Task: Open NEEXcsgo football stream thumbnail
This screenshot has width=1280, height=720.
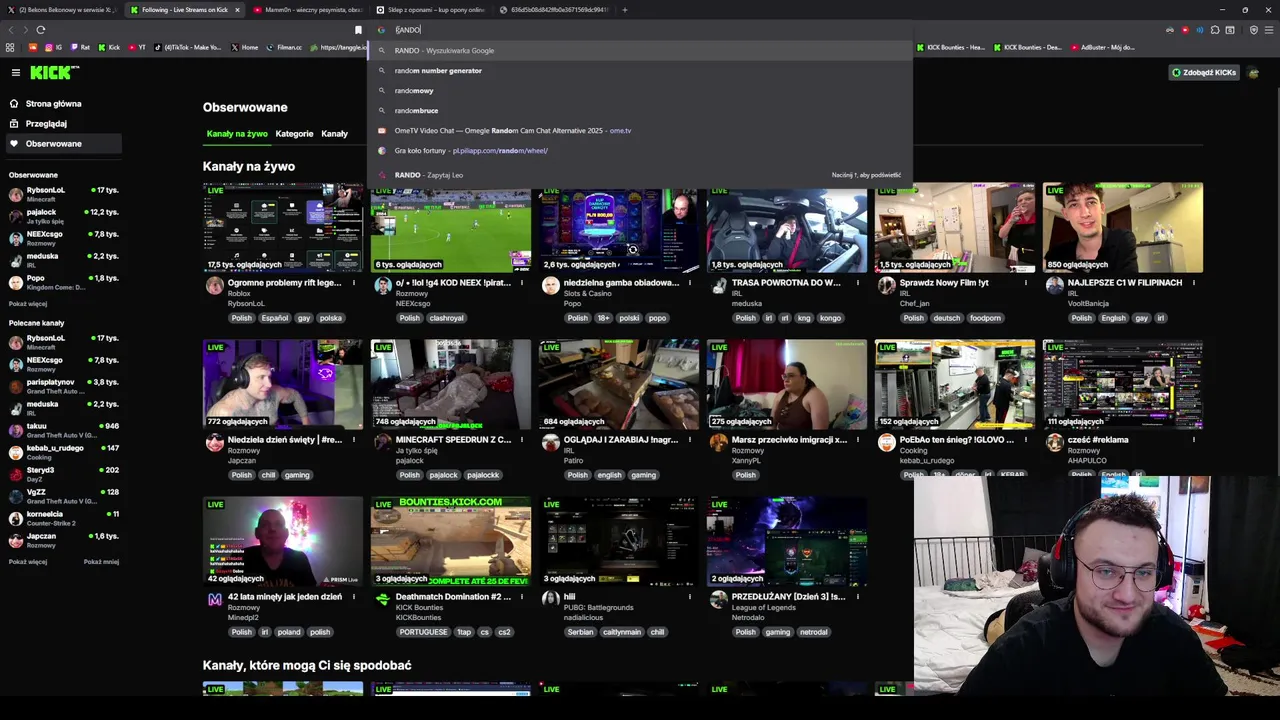Action: (x=451, y=227)
